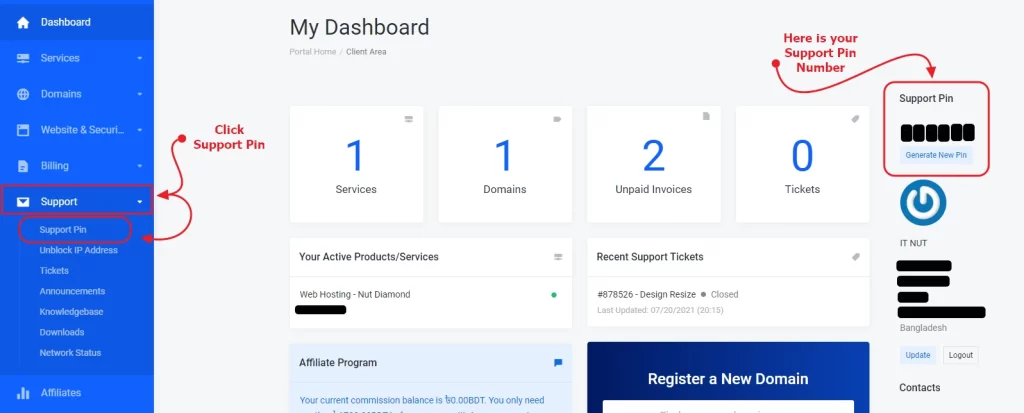Viewport: 1024px width, 413px height.
Task: Open Tickets under Support
Action: 54,271
